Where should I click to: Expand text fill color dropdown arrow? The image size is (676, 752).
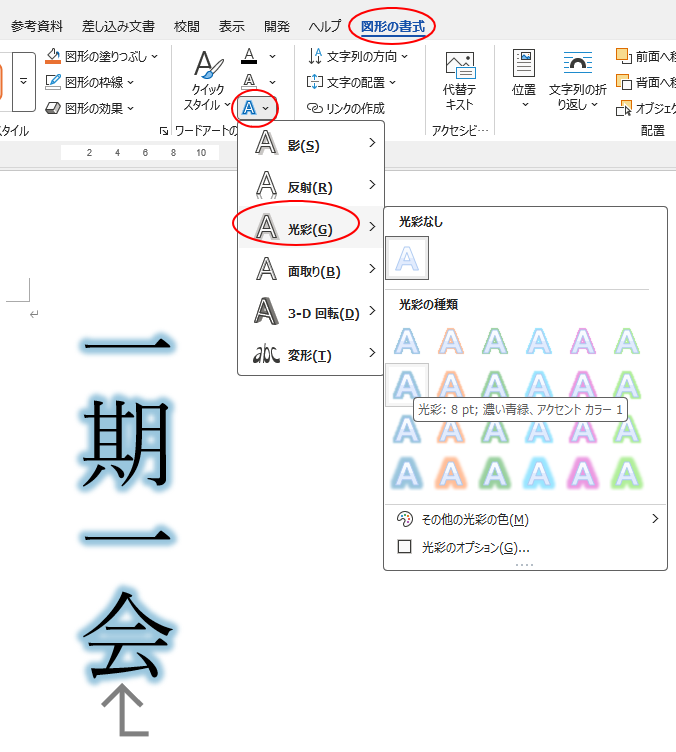pos(272,57)
